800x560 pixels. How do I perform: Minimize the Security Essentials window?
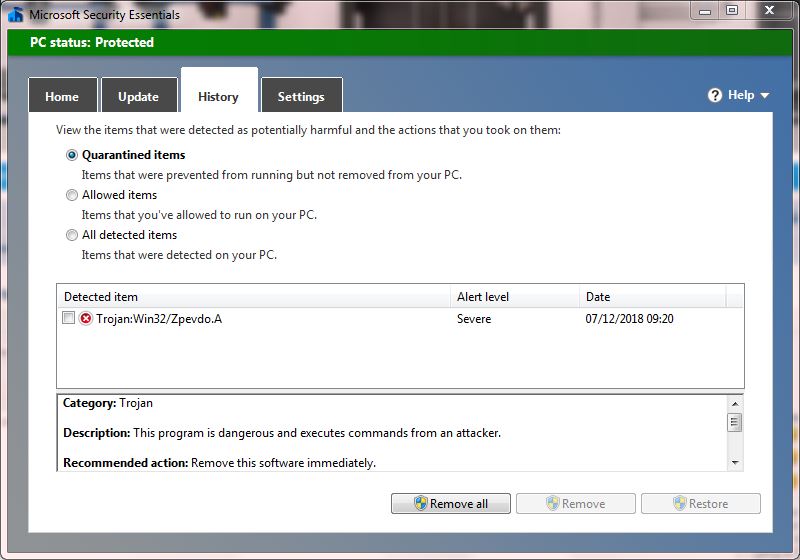point(706,11)
